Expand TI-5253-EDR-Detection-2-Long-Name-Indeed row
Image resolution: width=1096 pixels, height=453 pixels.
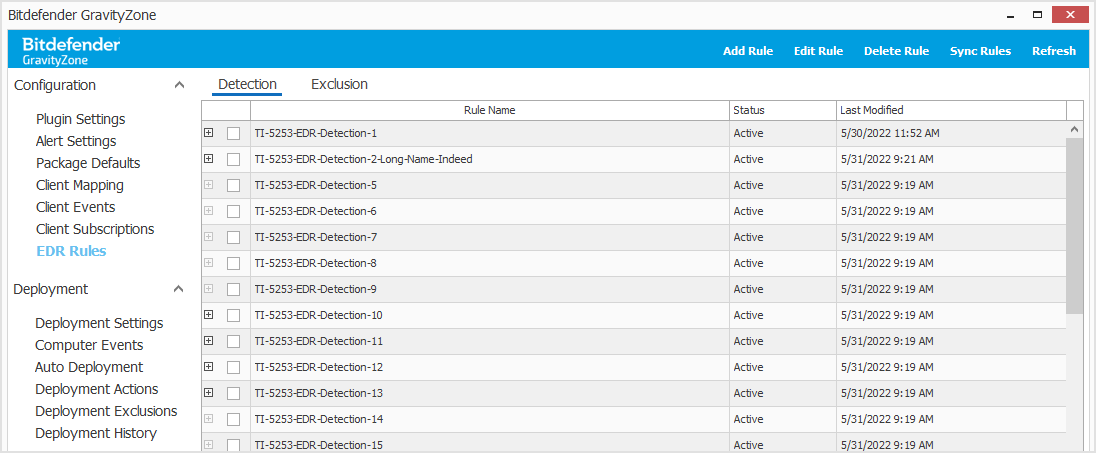click(x=208, y=158)
